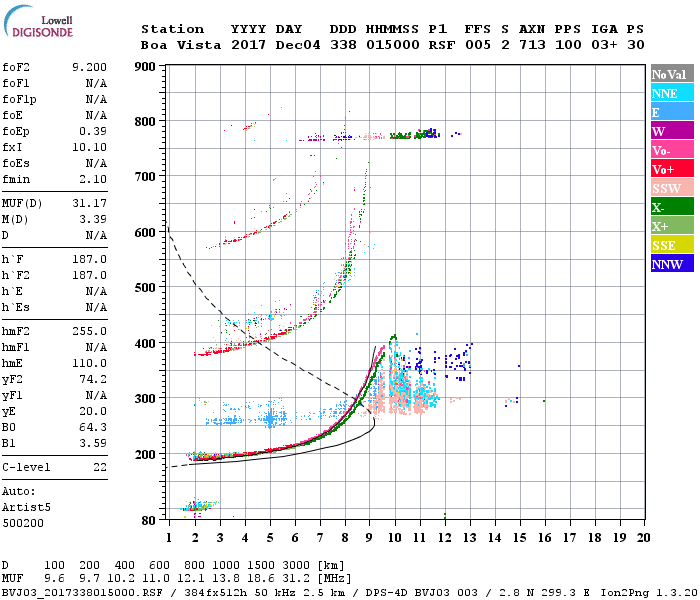
Task: Click the time value 015000
Action: coord(392,45)
